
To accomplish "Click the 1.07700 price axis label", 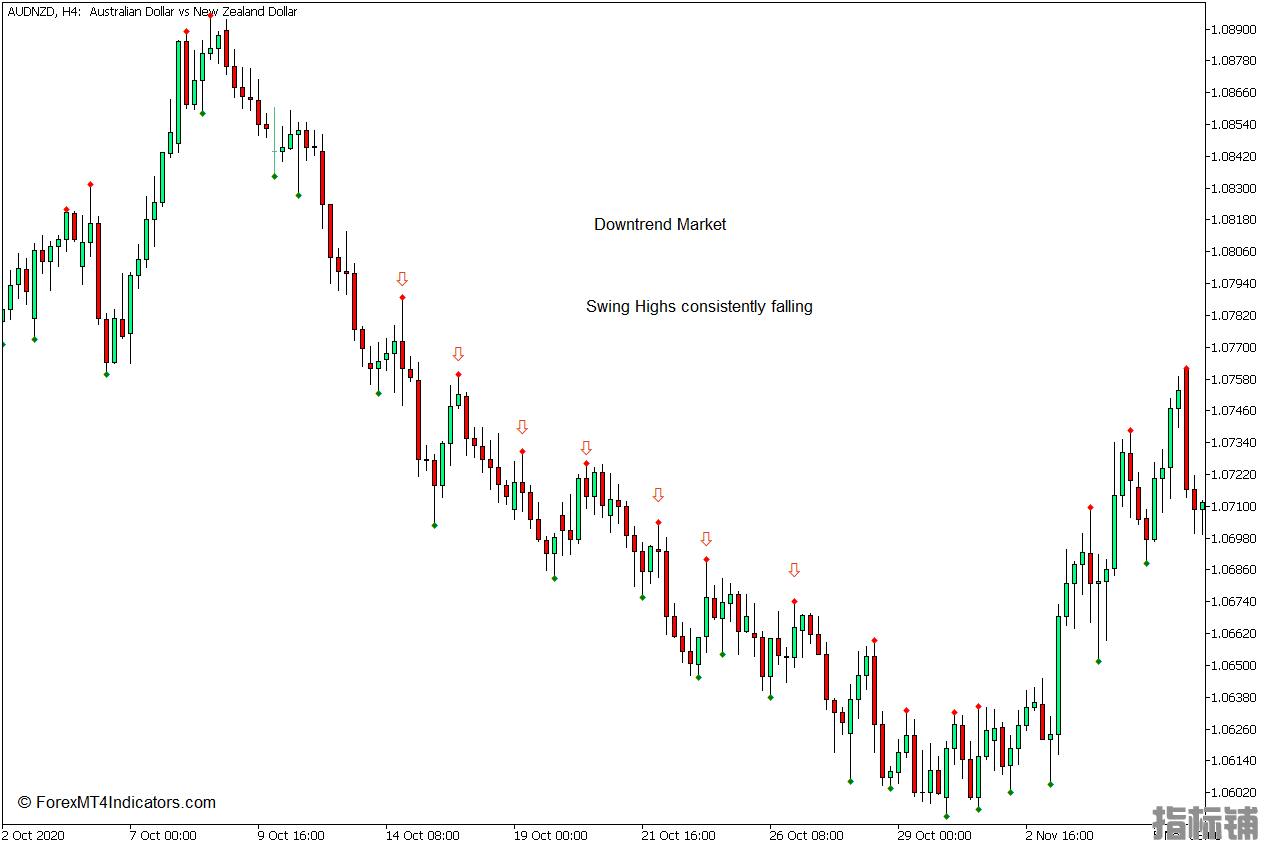I will [x=1233, y=348].
